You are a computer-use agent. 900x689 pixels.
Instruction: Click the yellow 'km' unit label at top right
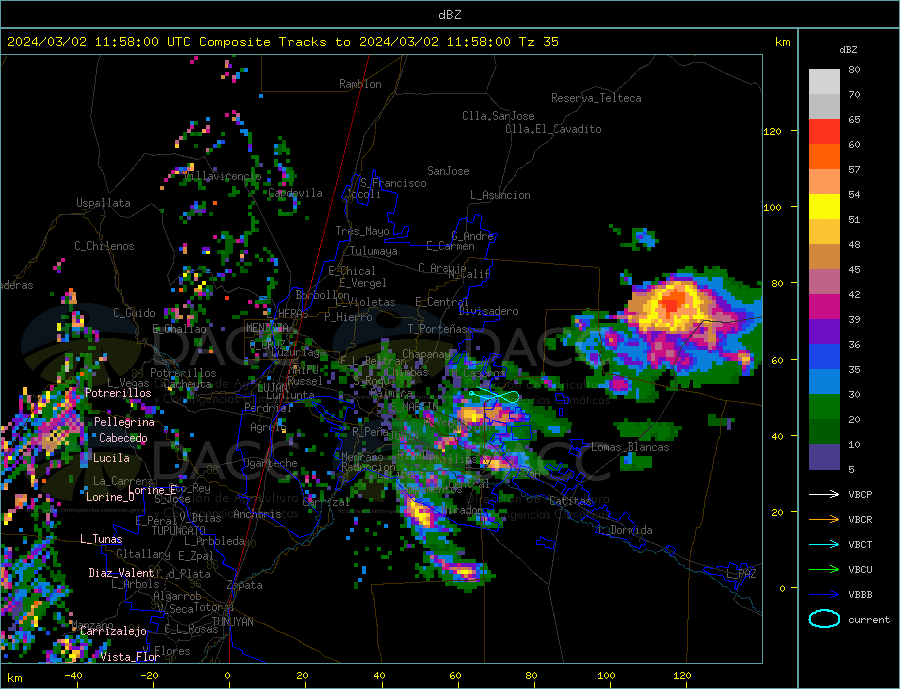pyautogui.click(x=782, y=42)
